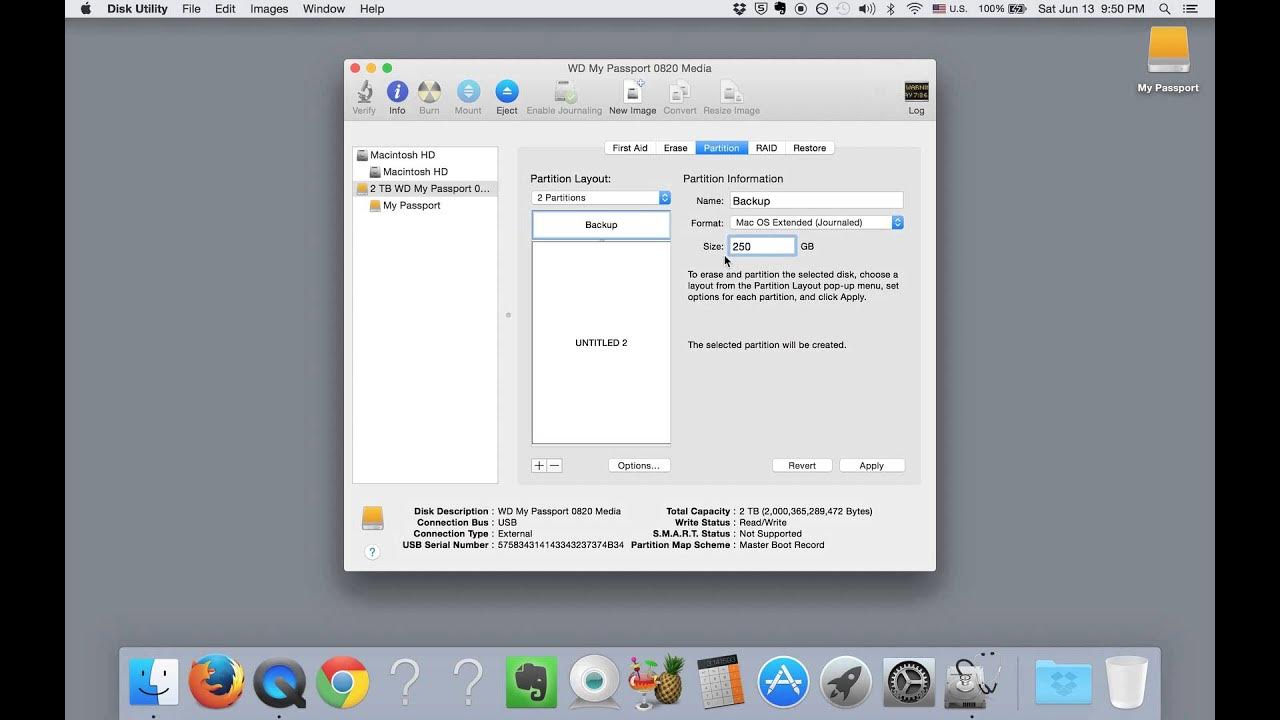Open the Dropbox folder in the Dock

1063,683
